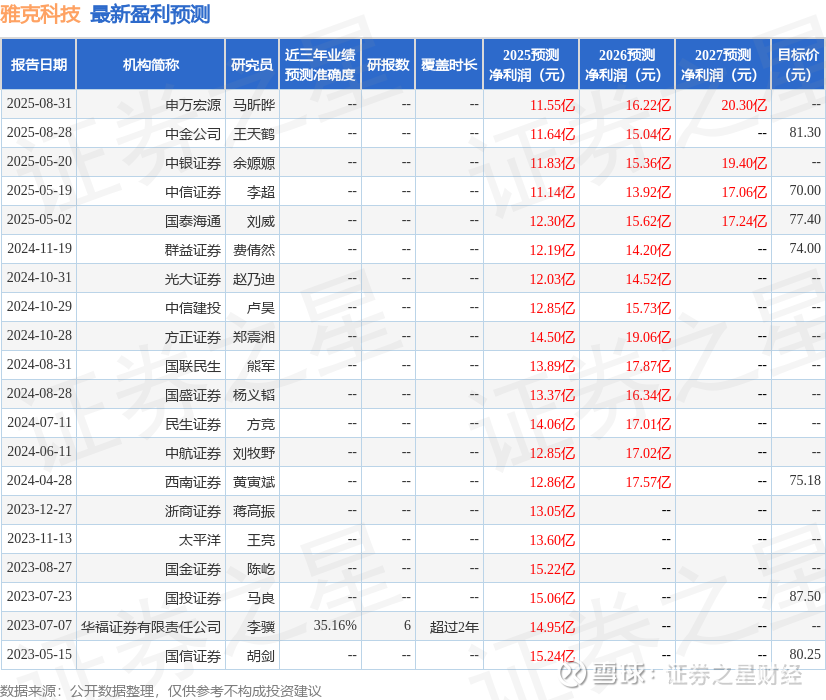This screenshot has width=826, height=700.
Task: Click the 15.73亿 forecast value
Action: point(648,308)
